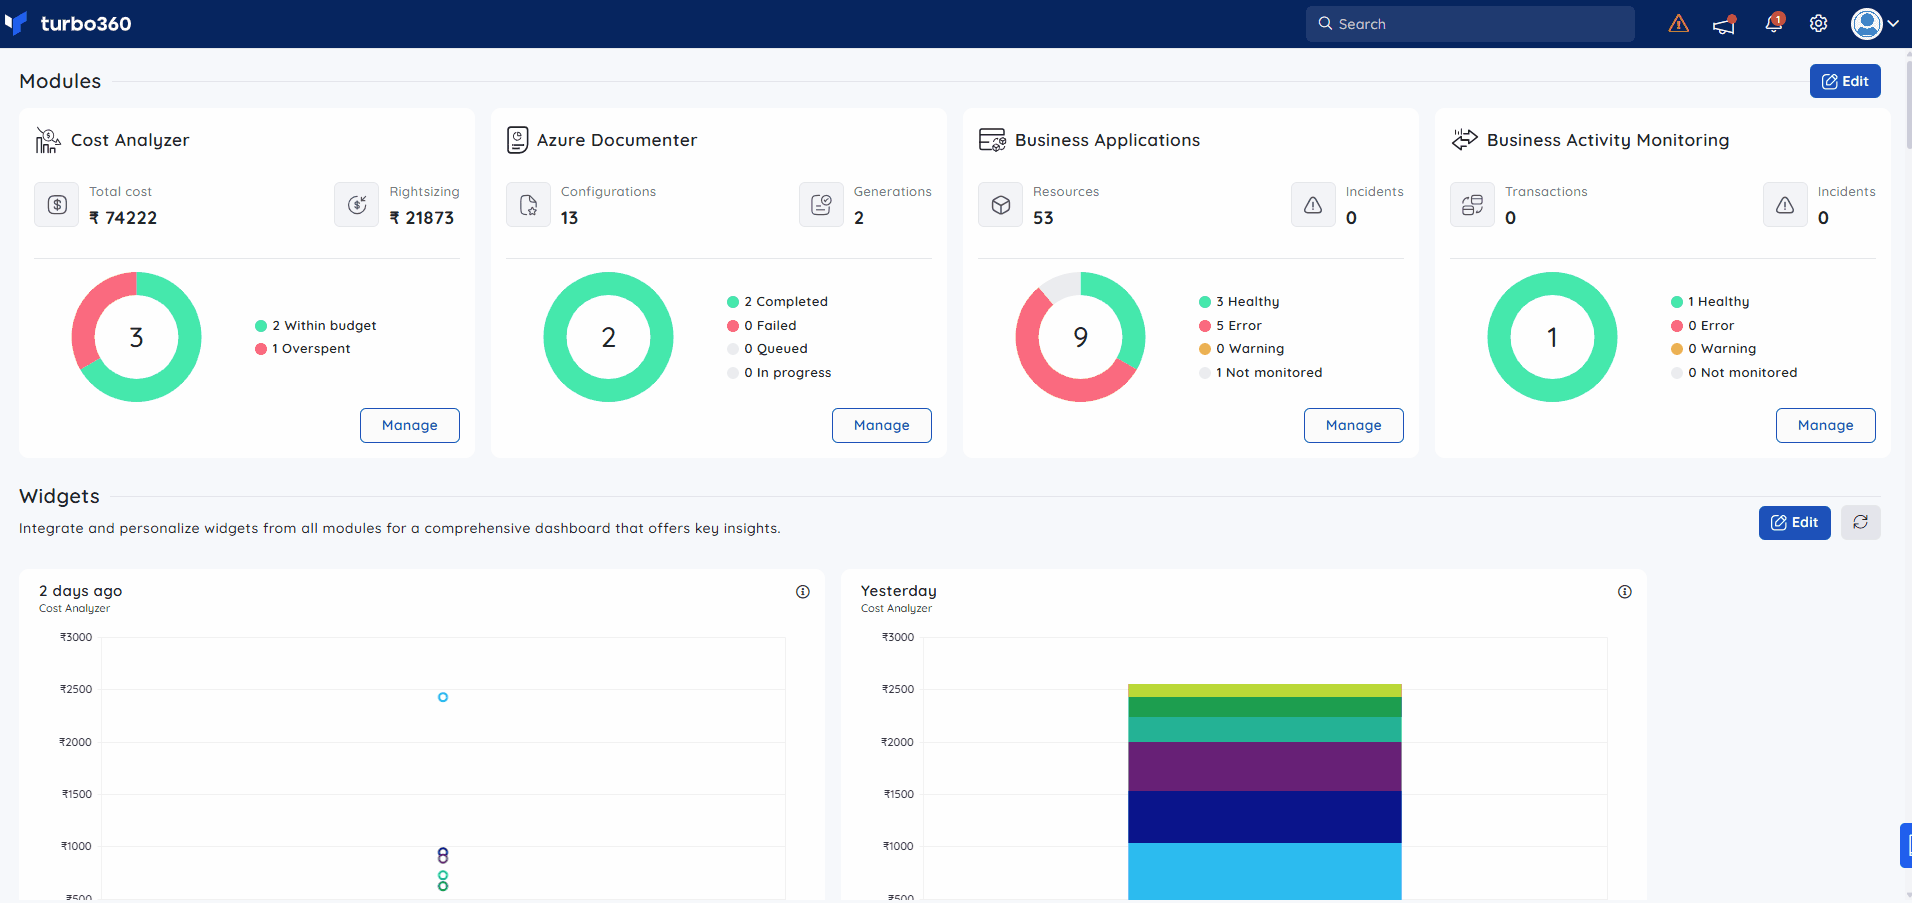Click the Azure Documenter module title
1912x903 pixels.
pyautogui.click(x=617, y=140)
